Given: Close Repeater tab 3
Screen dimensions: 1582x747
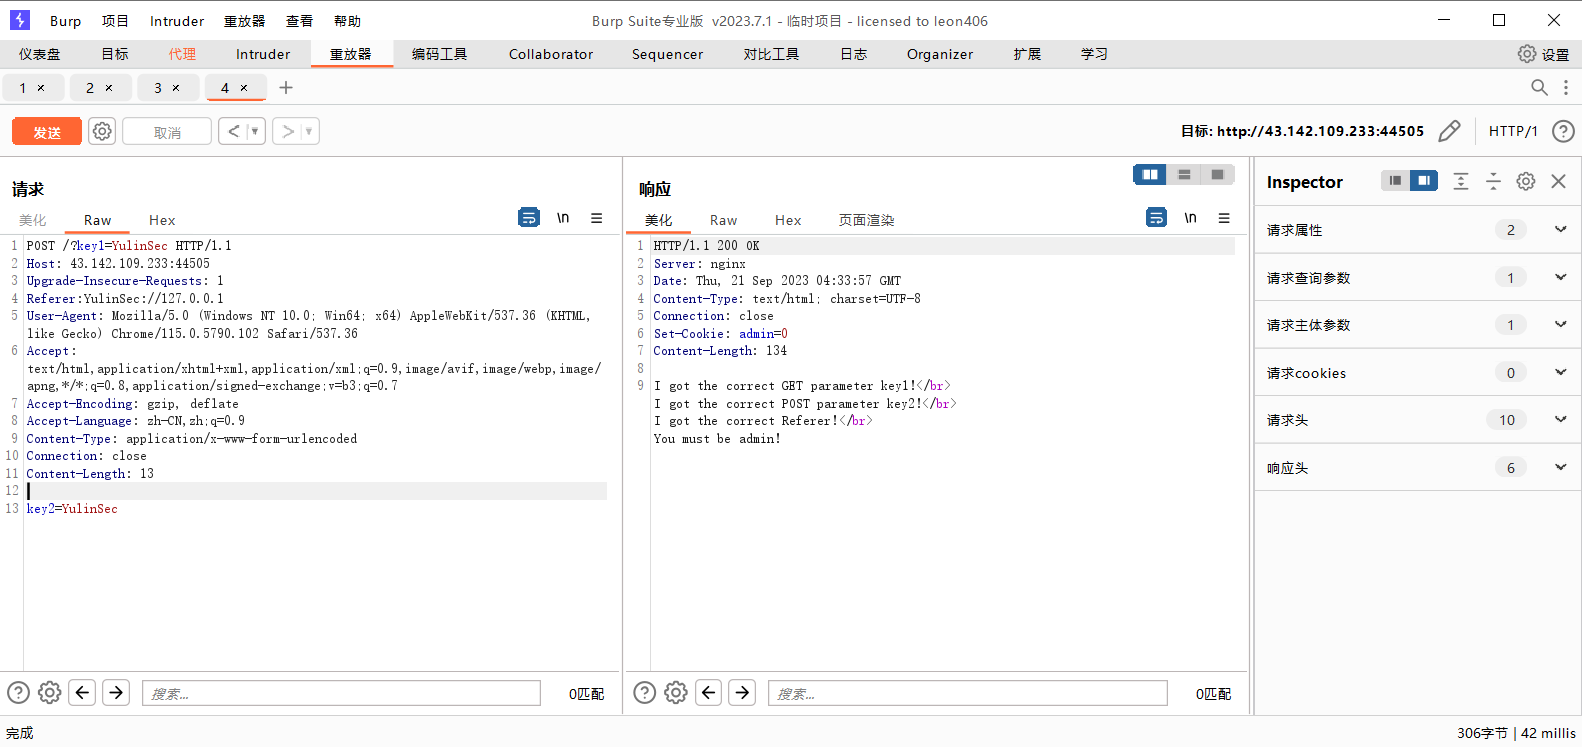Looking at the screenshot, I should pyautogui.click(x=176, y=88).
